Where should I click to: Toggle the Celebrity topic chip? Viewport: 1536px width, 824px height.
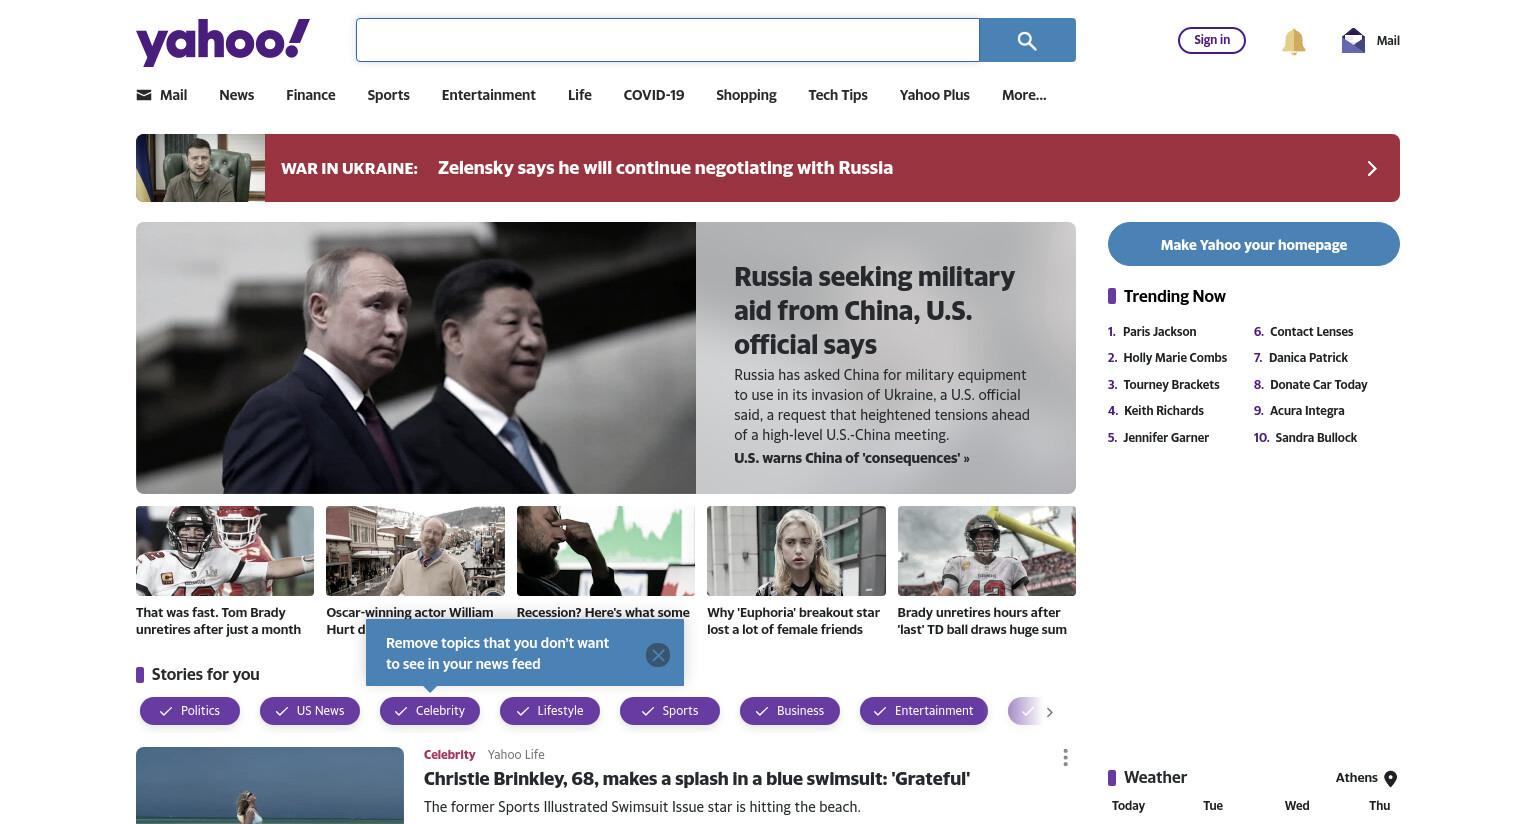tap(430, 711)
